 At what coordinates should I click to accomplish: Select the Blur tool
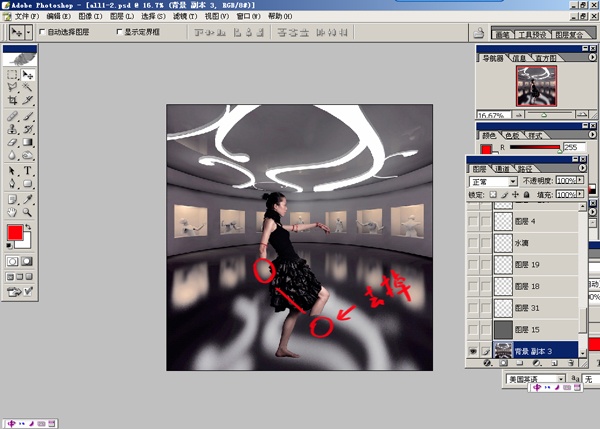[12, 155]
